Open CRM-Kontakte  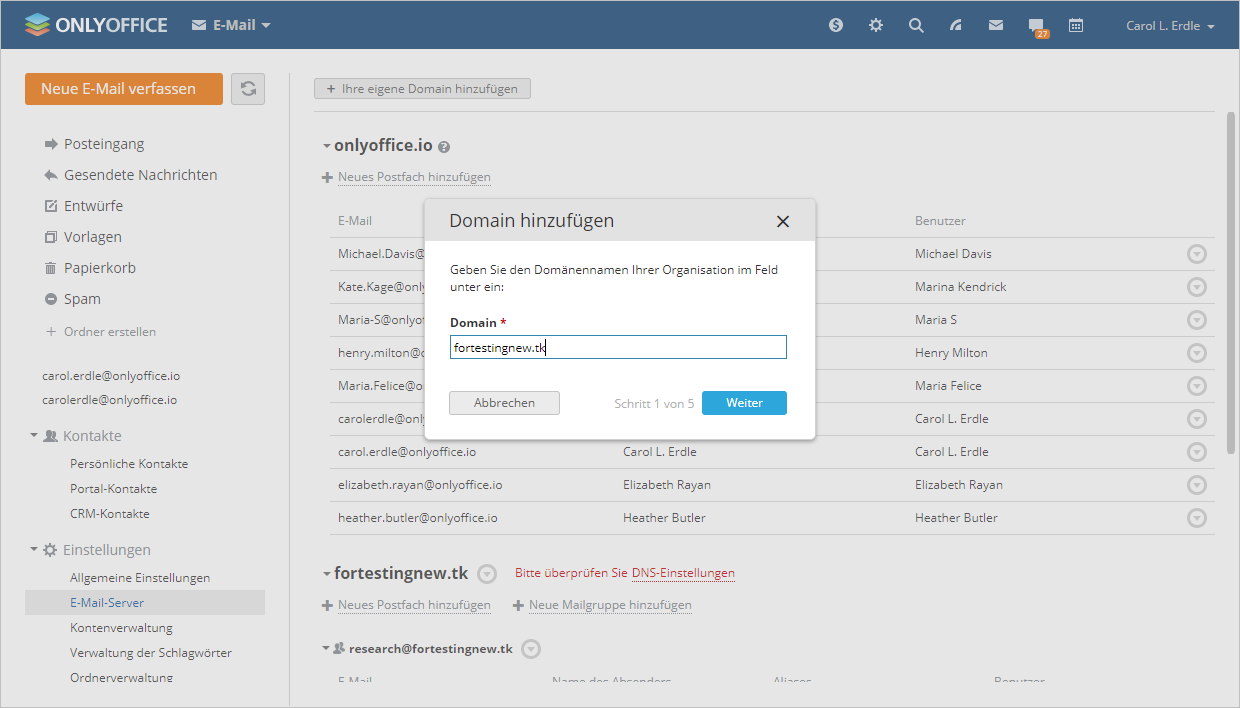(109, 514)
